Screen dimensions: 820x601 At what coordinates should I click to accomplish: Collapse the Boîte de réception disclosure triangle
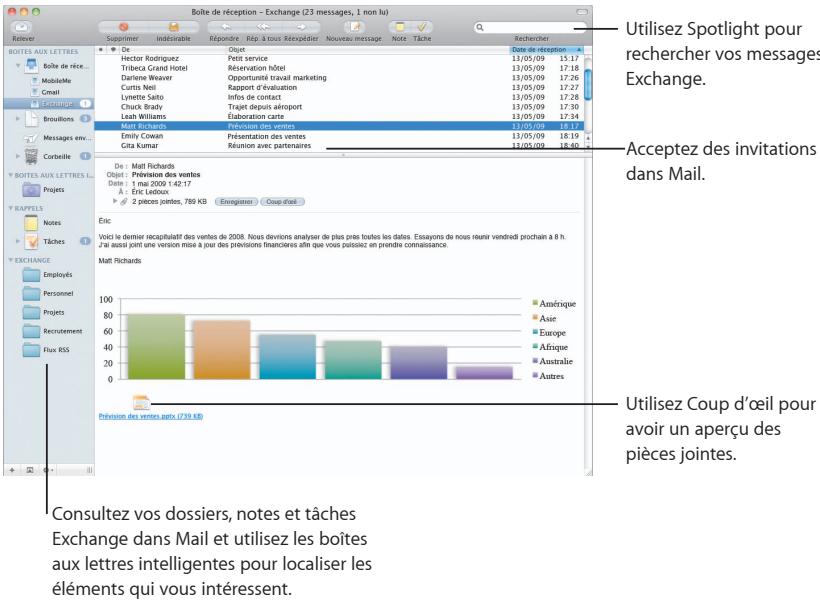pyautogui.click(x=18, y=66)
